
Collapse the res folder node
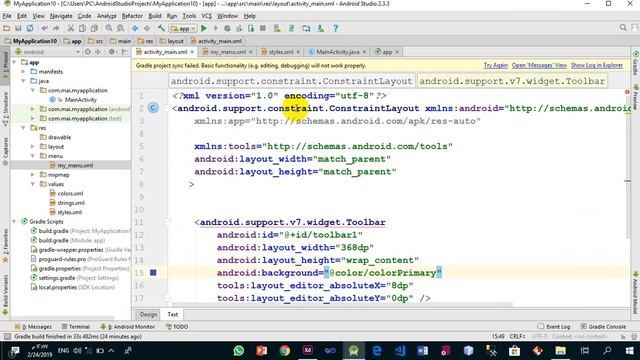point(23,128)
